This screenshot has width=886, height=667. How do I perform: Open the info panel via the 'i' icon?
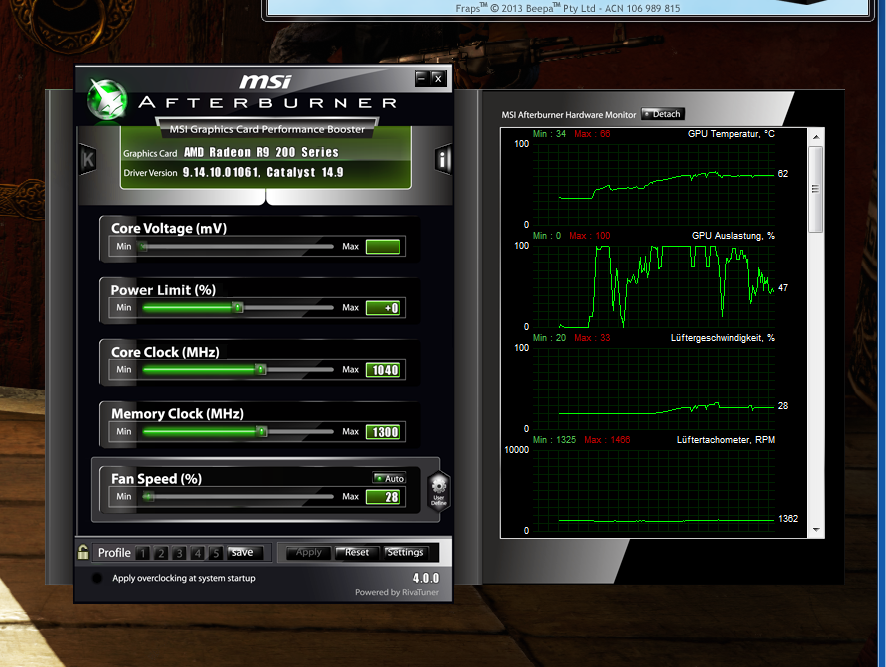point(443,161)
